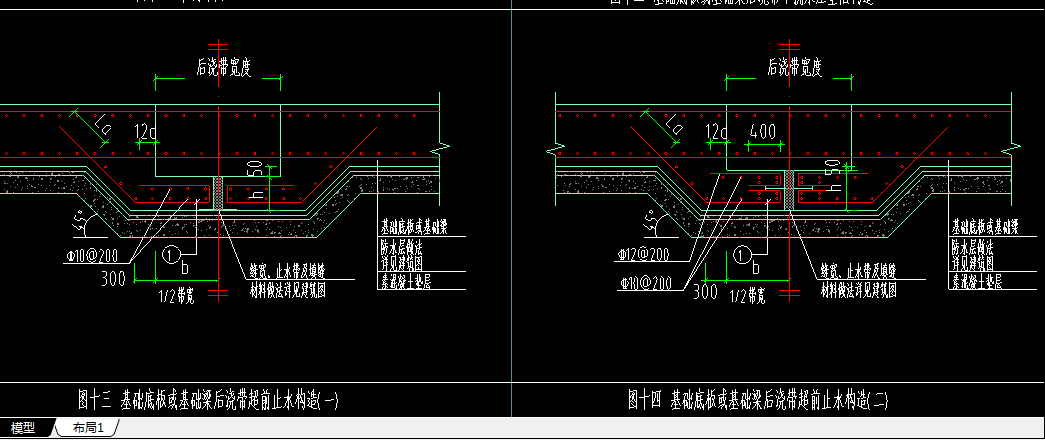1045x440 pixels.
Task: Select 基础底板或基础梁 legend note in 图十四 detail
Action: tap(984, 227)
